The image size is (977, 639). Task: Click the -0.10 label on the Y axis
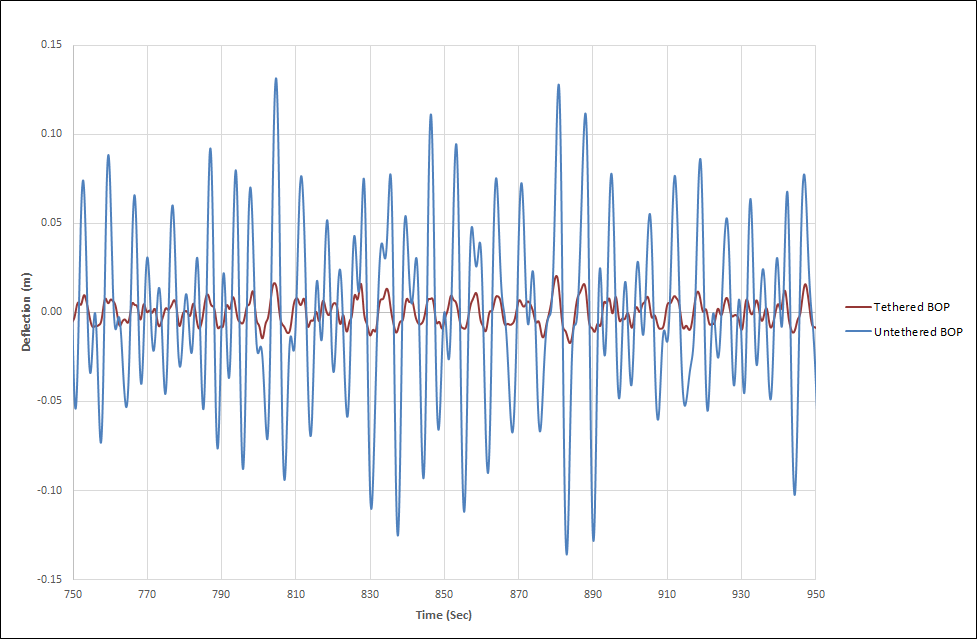click(x=48, y=490)
